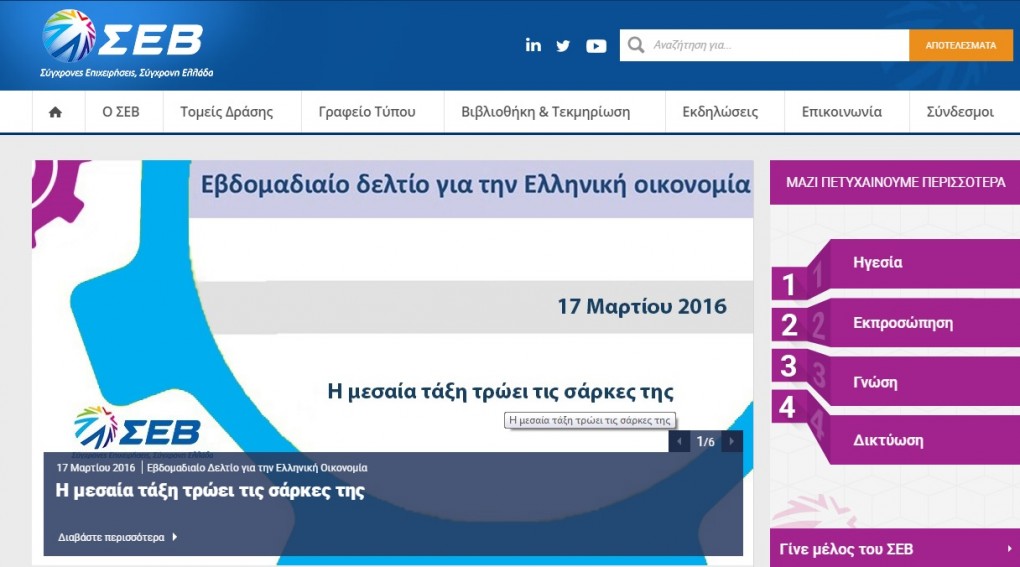Click the magnifier search icon

(x=636, y=45)
